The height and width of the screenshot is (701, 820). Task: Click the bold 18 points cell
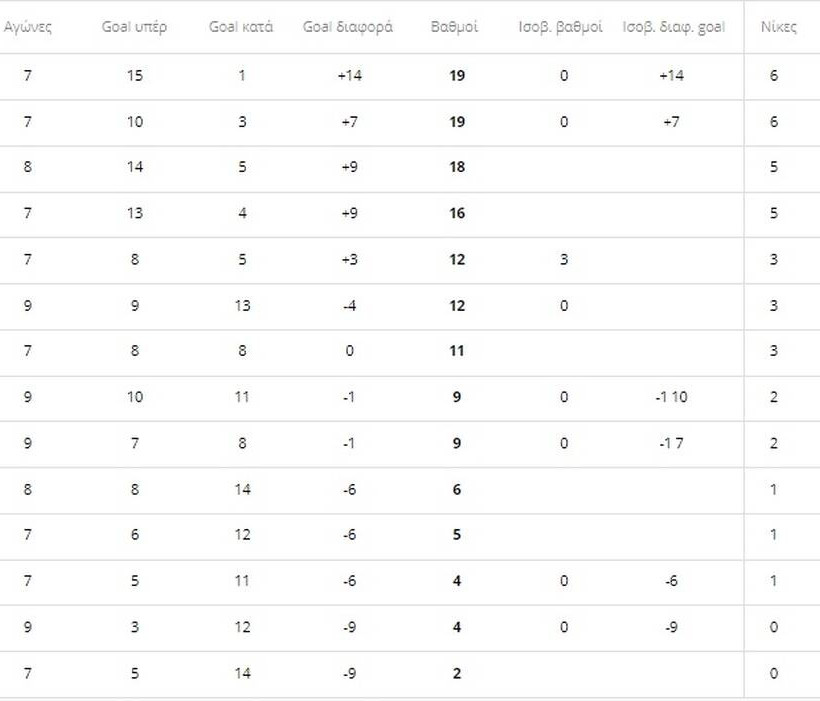coord(457,167)
